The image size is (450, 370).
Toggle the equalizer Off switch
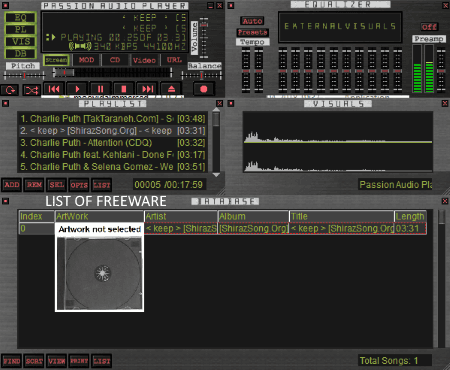429,27
